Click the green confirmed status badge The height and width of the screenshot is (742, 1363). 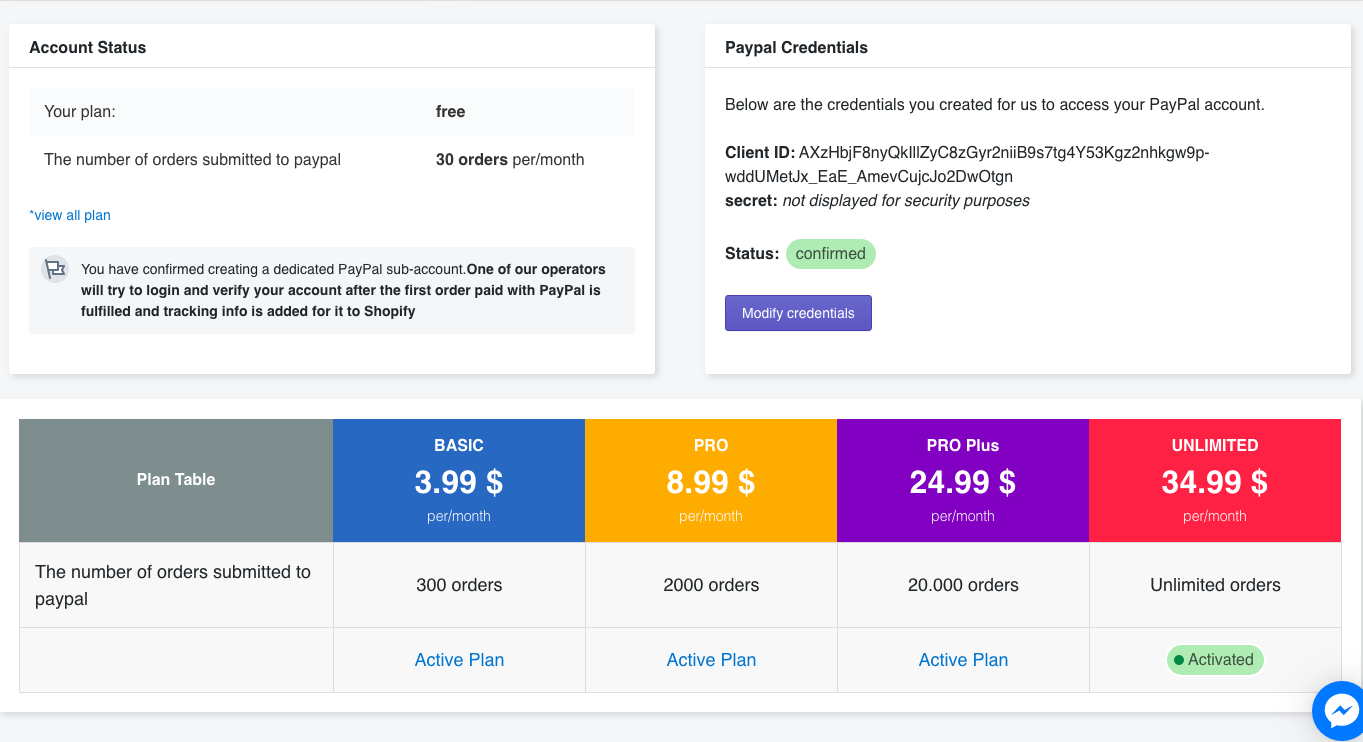(830, 254)
